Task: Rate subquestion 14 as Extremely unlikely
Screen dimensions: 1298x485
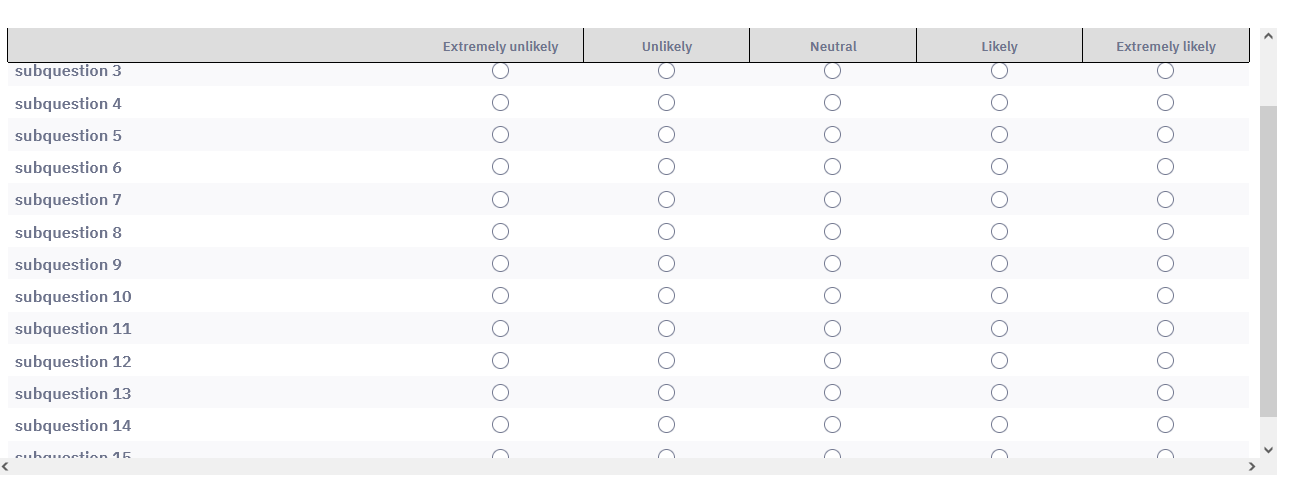Action: pos(500,425)
